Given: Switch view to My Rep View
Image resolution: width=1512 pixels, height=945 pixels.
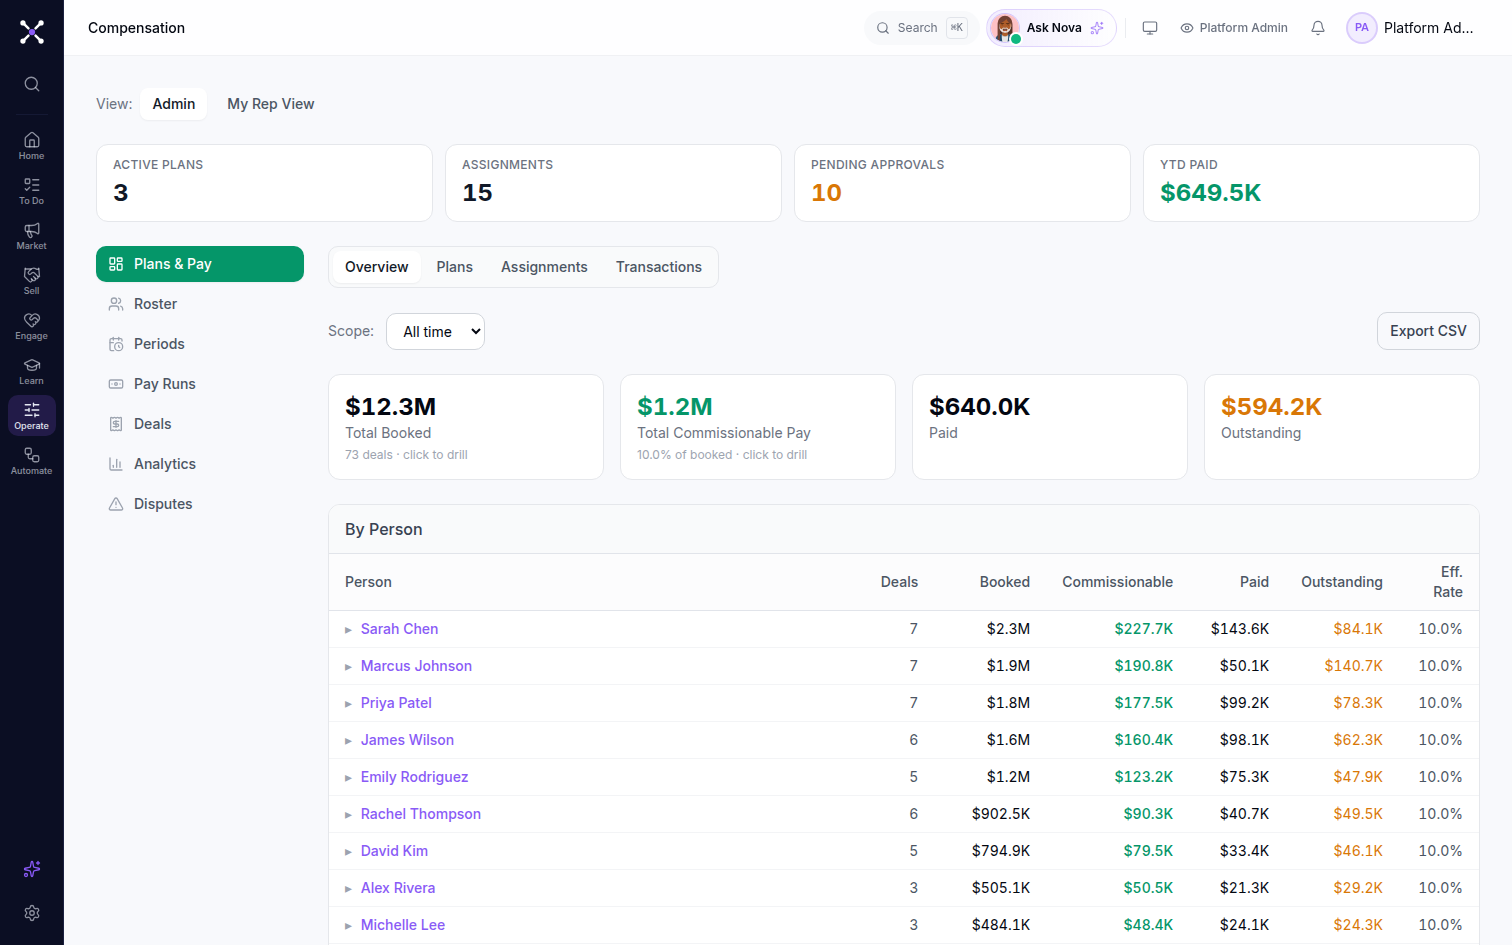Looking at the screenshot, I should click(x=270, y=104).
